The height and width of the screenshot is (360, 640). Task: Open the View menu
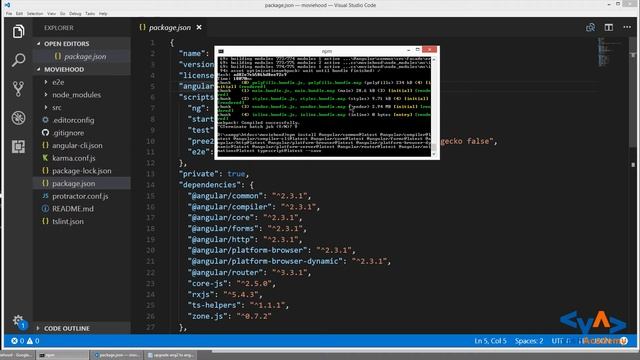click(51, 13)
